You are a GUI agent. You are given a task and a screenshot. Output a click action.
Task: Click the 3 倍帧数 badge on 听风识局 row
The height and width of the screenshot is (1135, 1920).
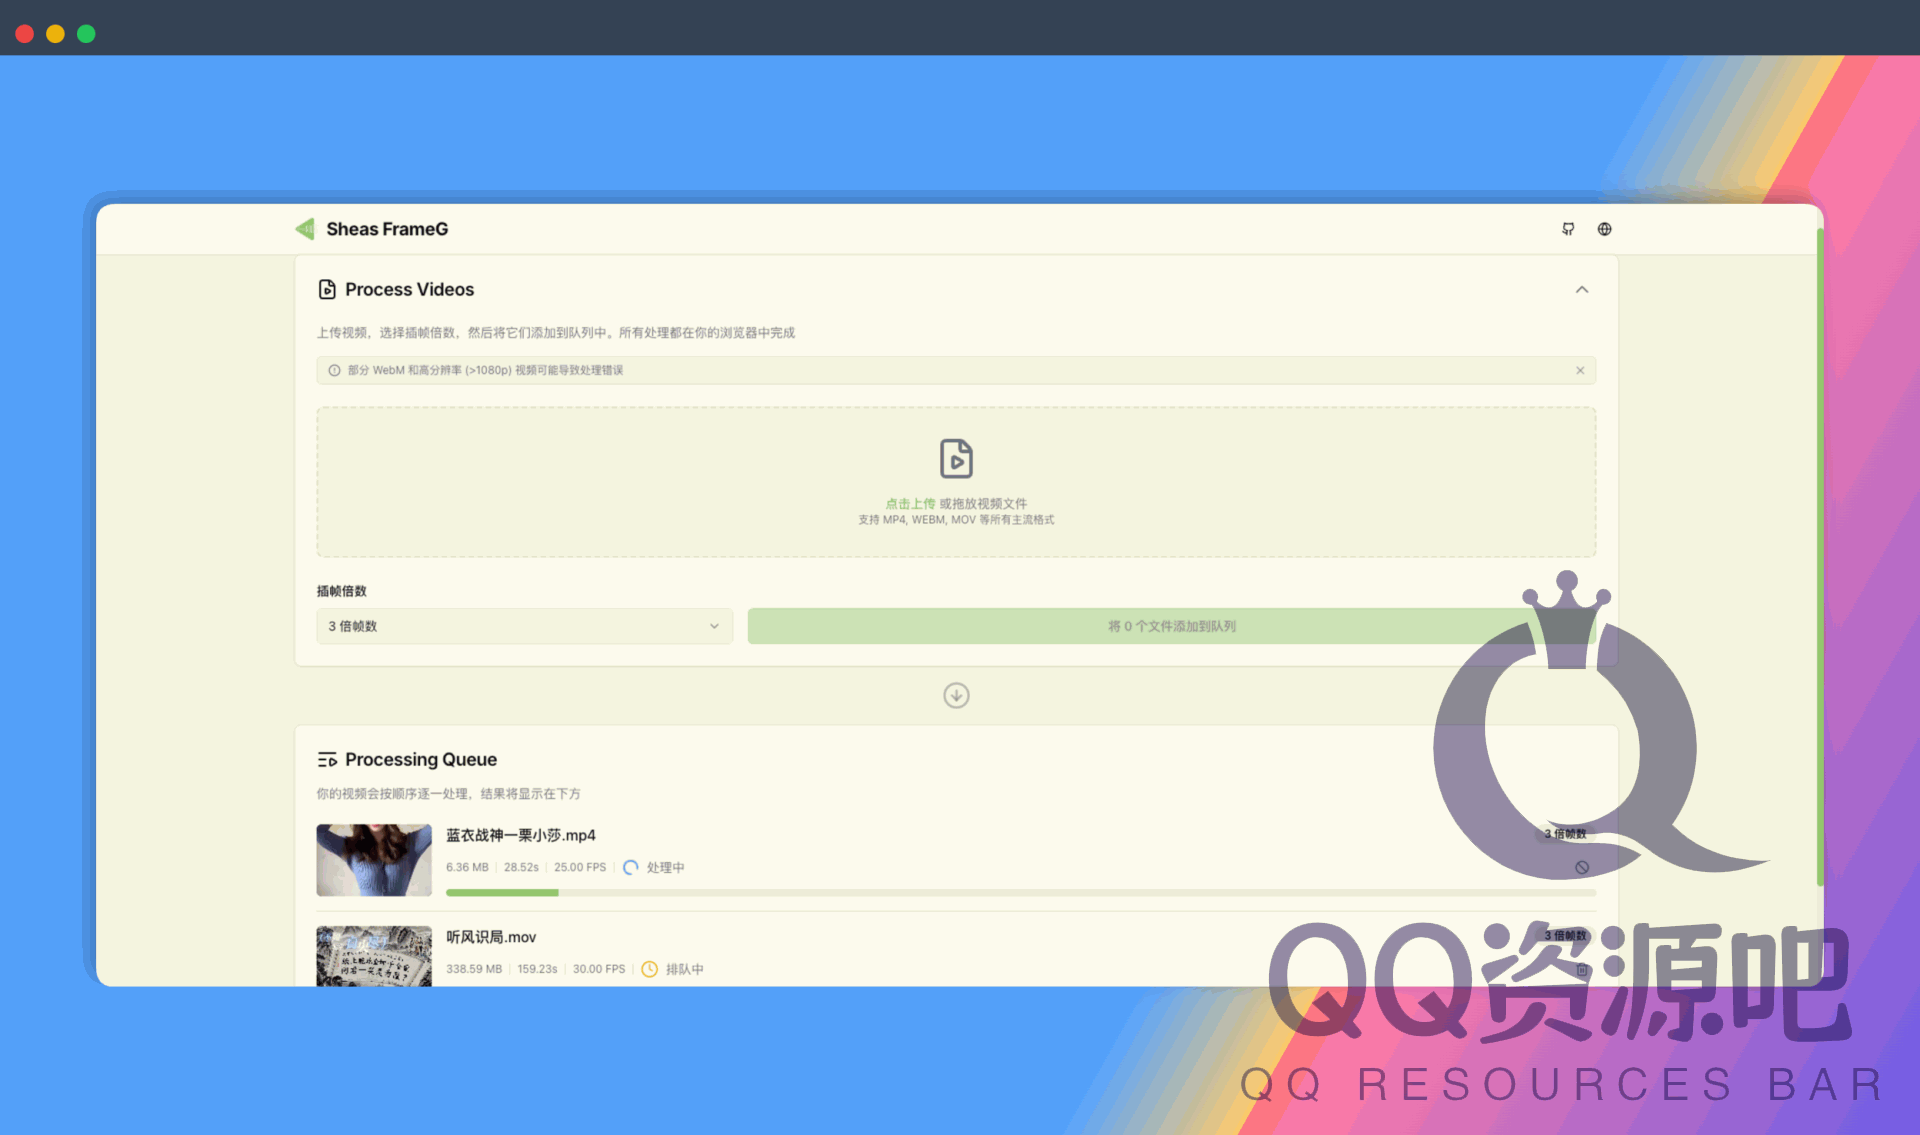[x=1565, y=936]
